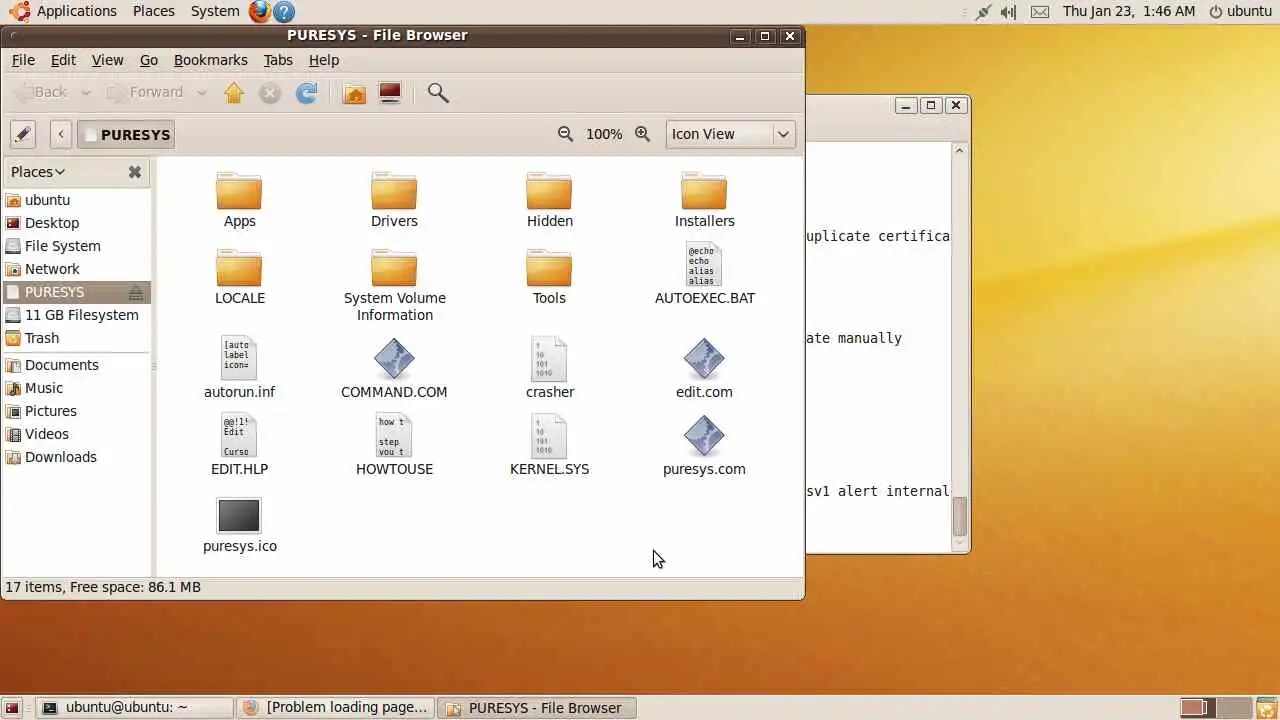This screenshot has height=720, width=1280.
Task: Select Network in Places sidebar
Action: (x=76, y=269)
